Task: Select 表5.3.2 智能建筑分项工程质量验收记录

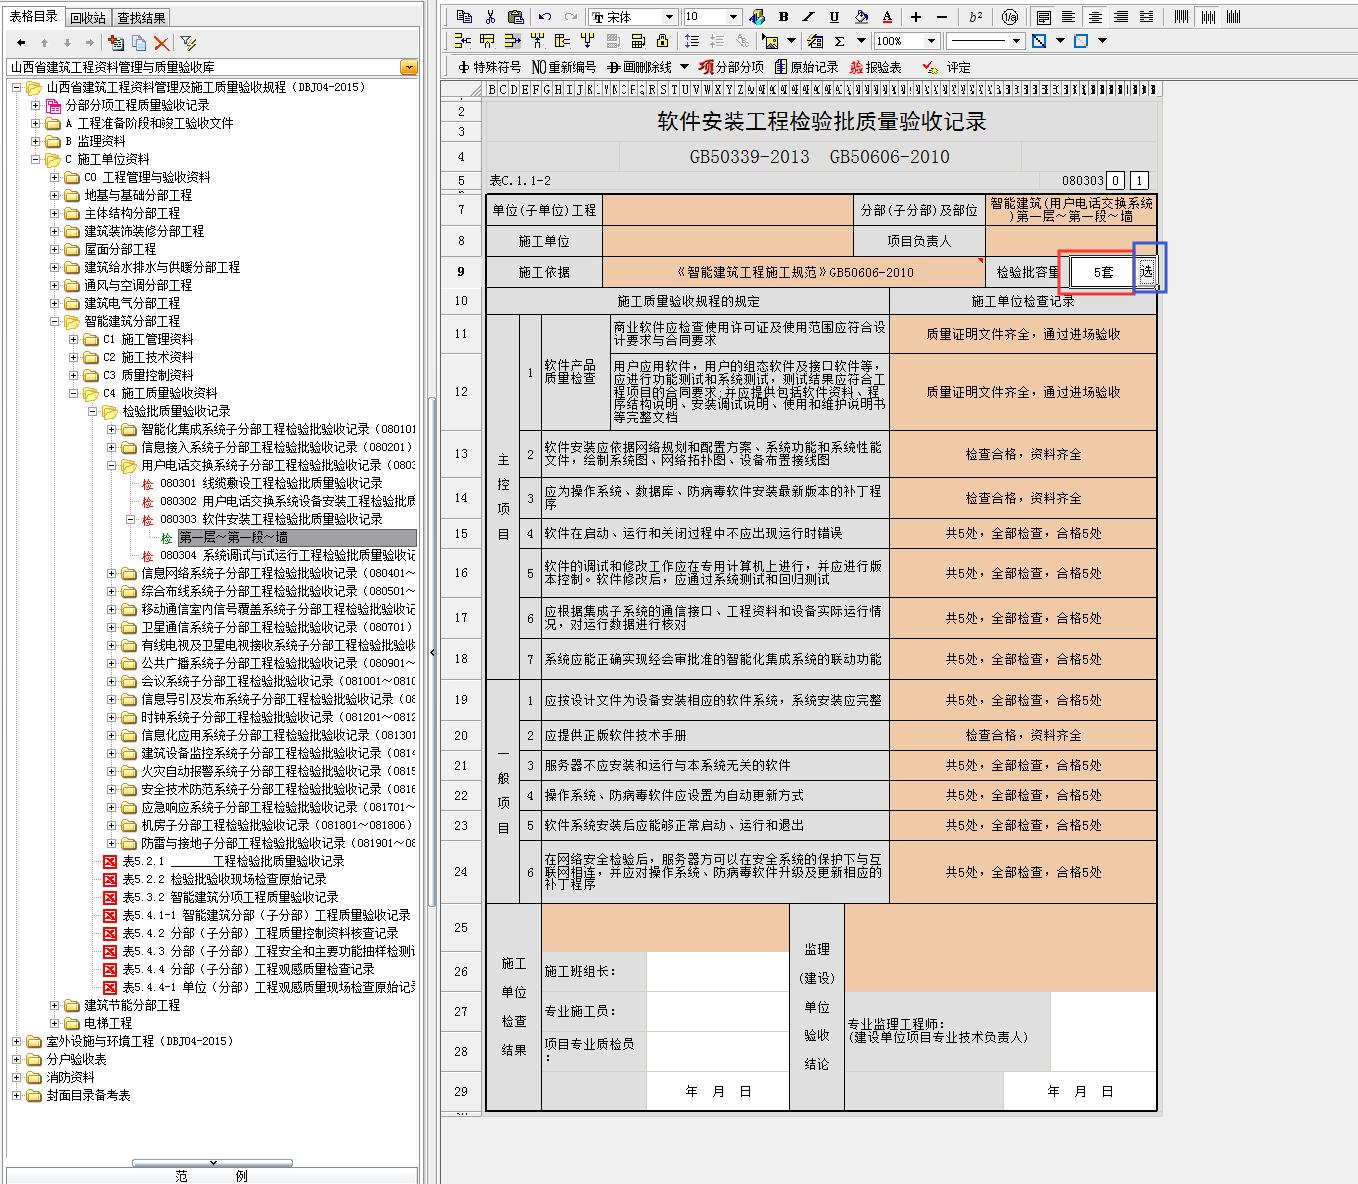Action: click(x=230, y=897)
